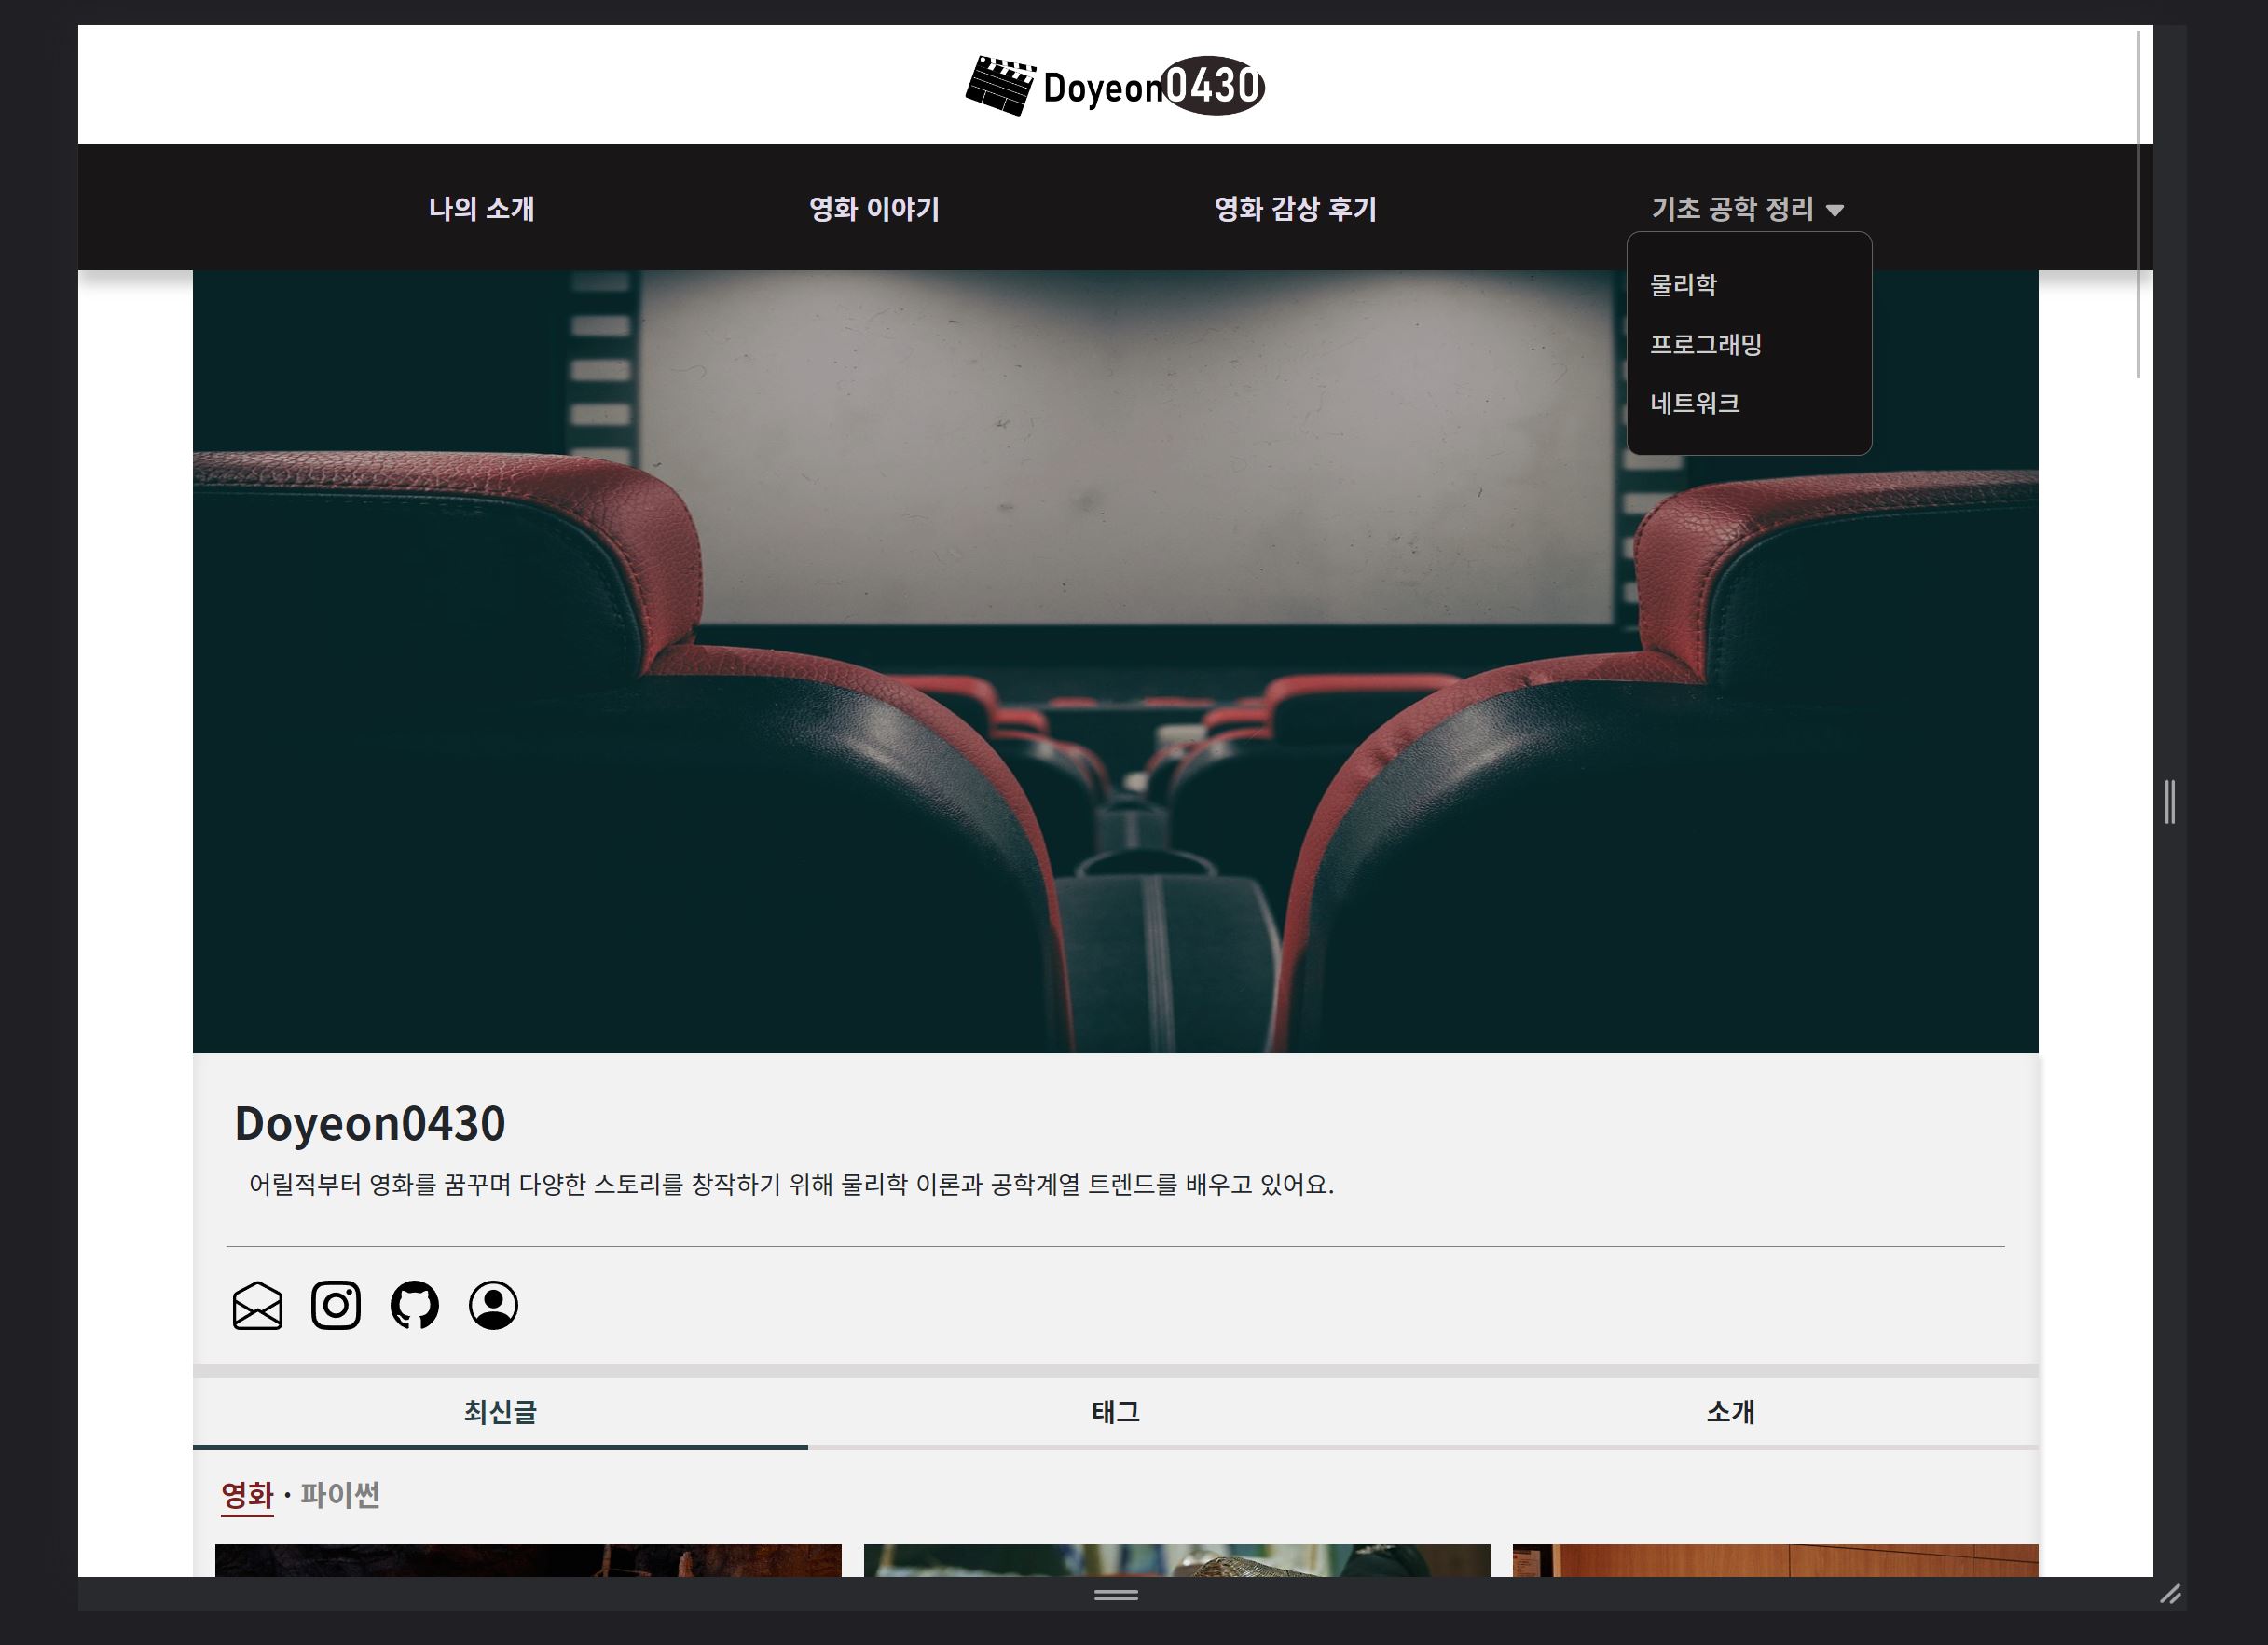Choose the 파이썬 category filter
The height and width of the screenshot is (1645, 2268).
tap(340, 1495)
